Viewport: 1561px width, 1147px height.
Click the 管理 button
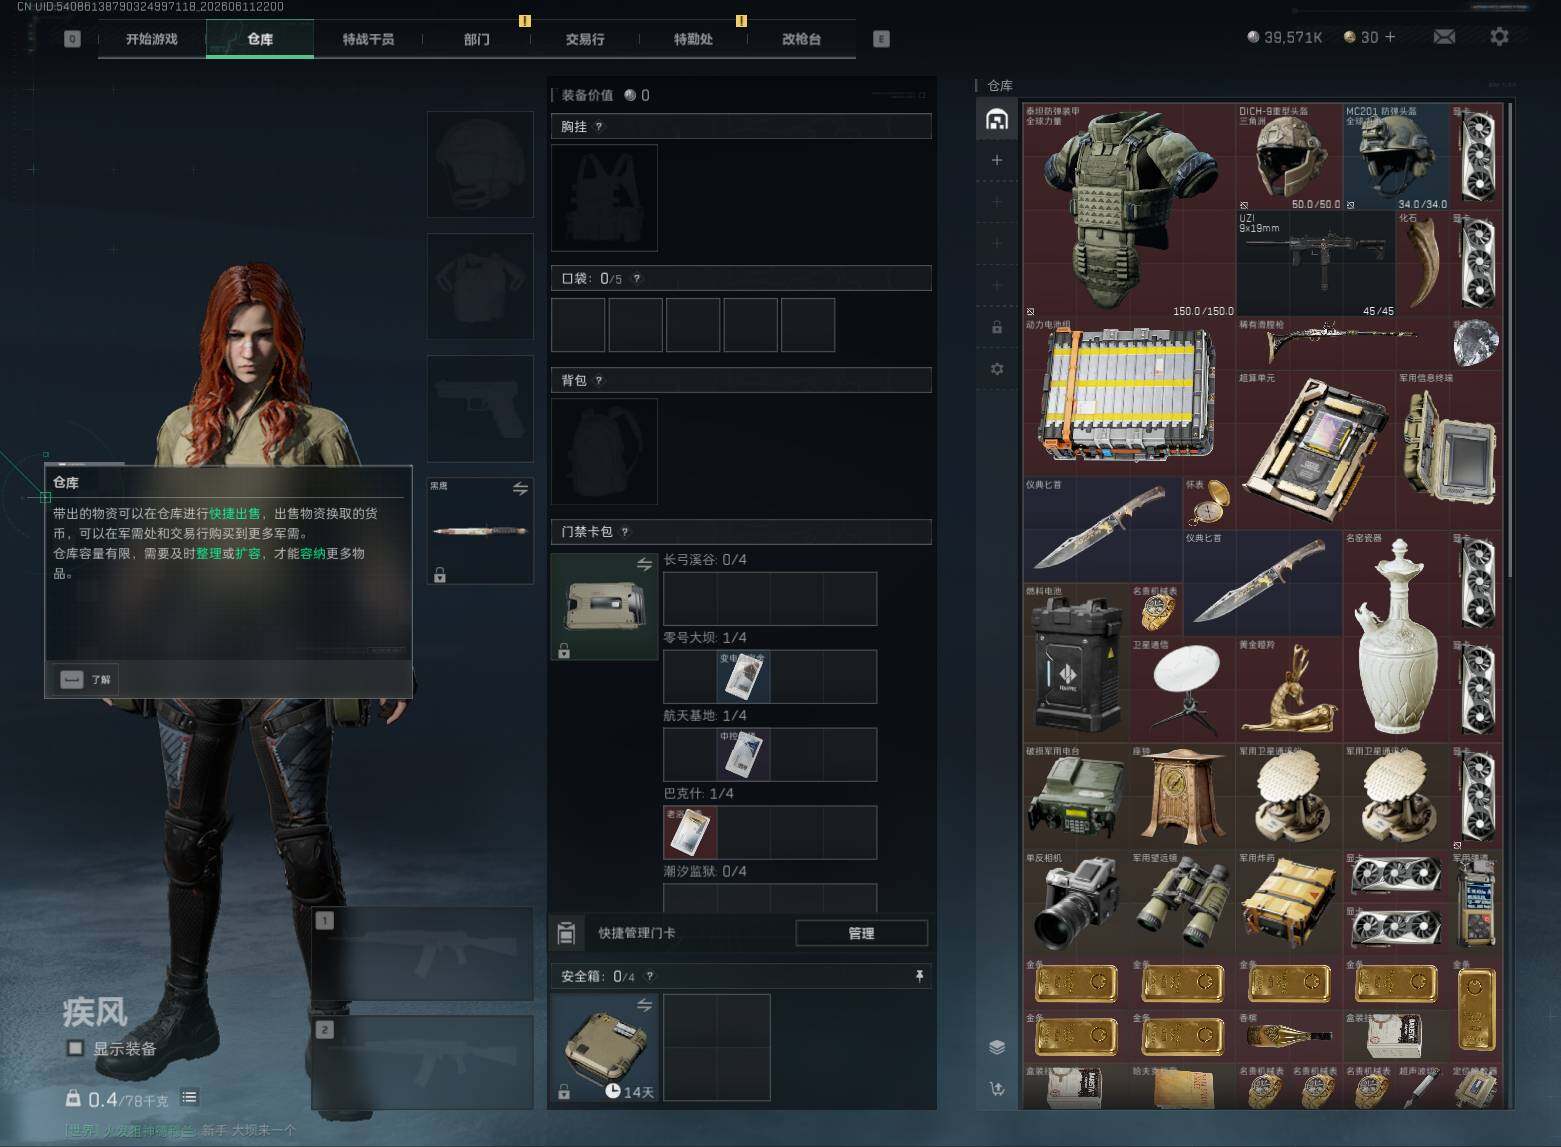(x=861, y=933)
